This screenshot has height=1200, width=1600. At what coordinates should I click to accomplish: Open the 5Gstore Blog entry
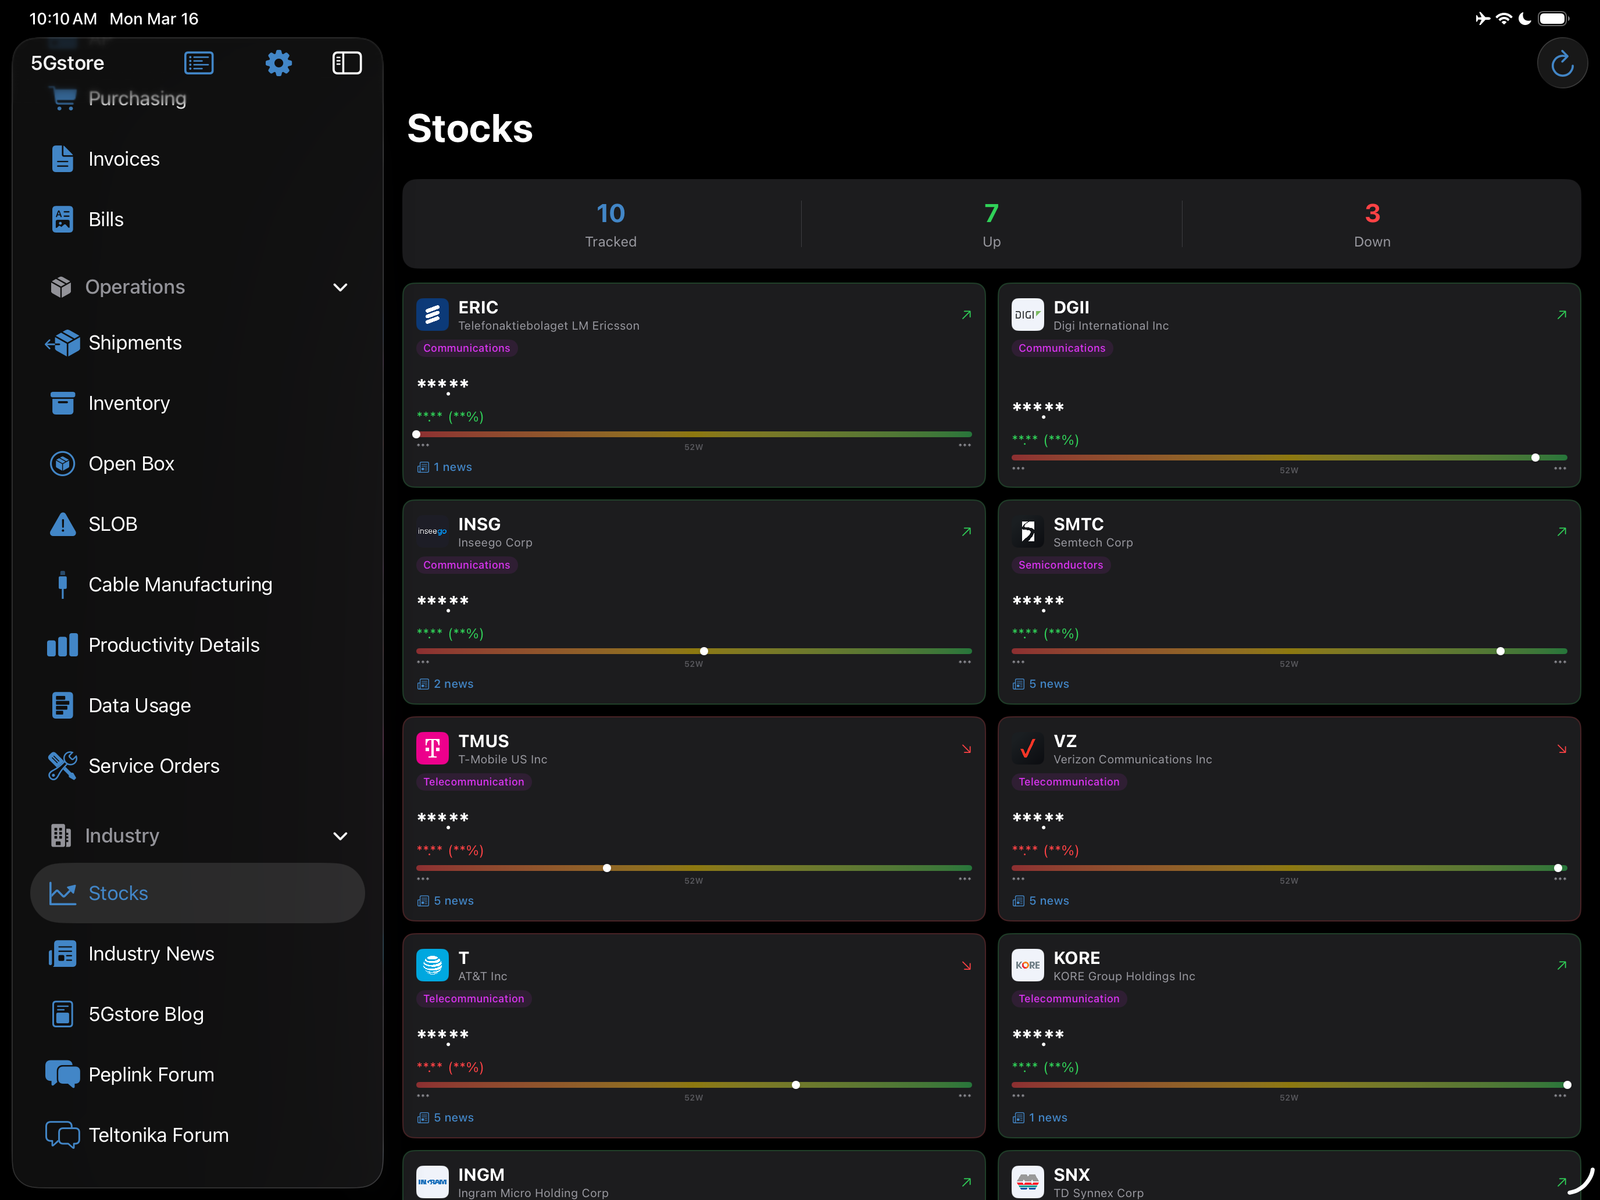click(145, 1013)
